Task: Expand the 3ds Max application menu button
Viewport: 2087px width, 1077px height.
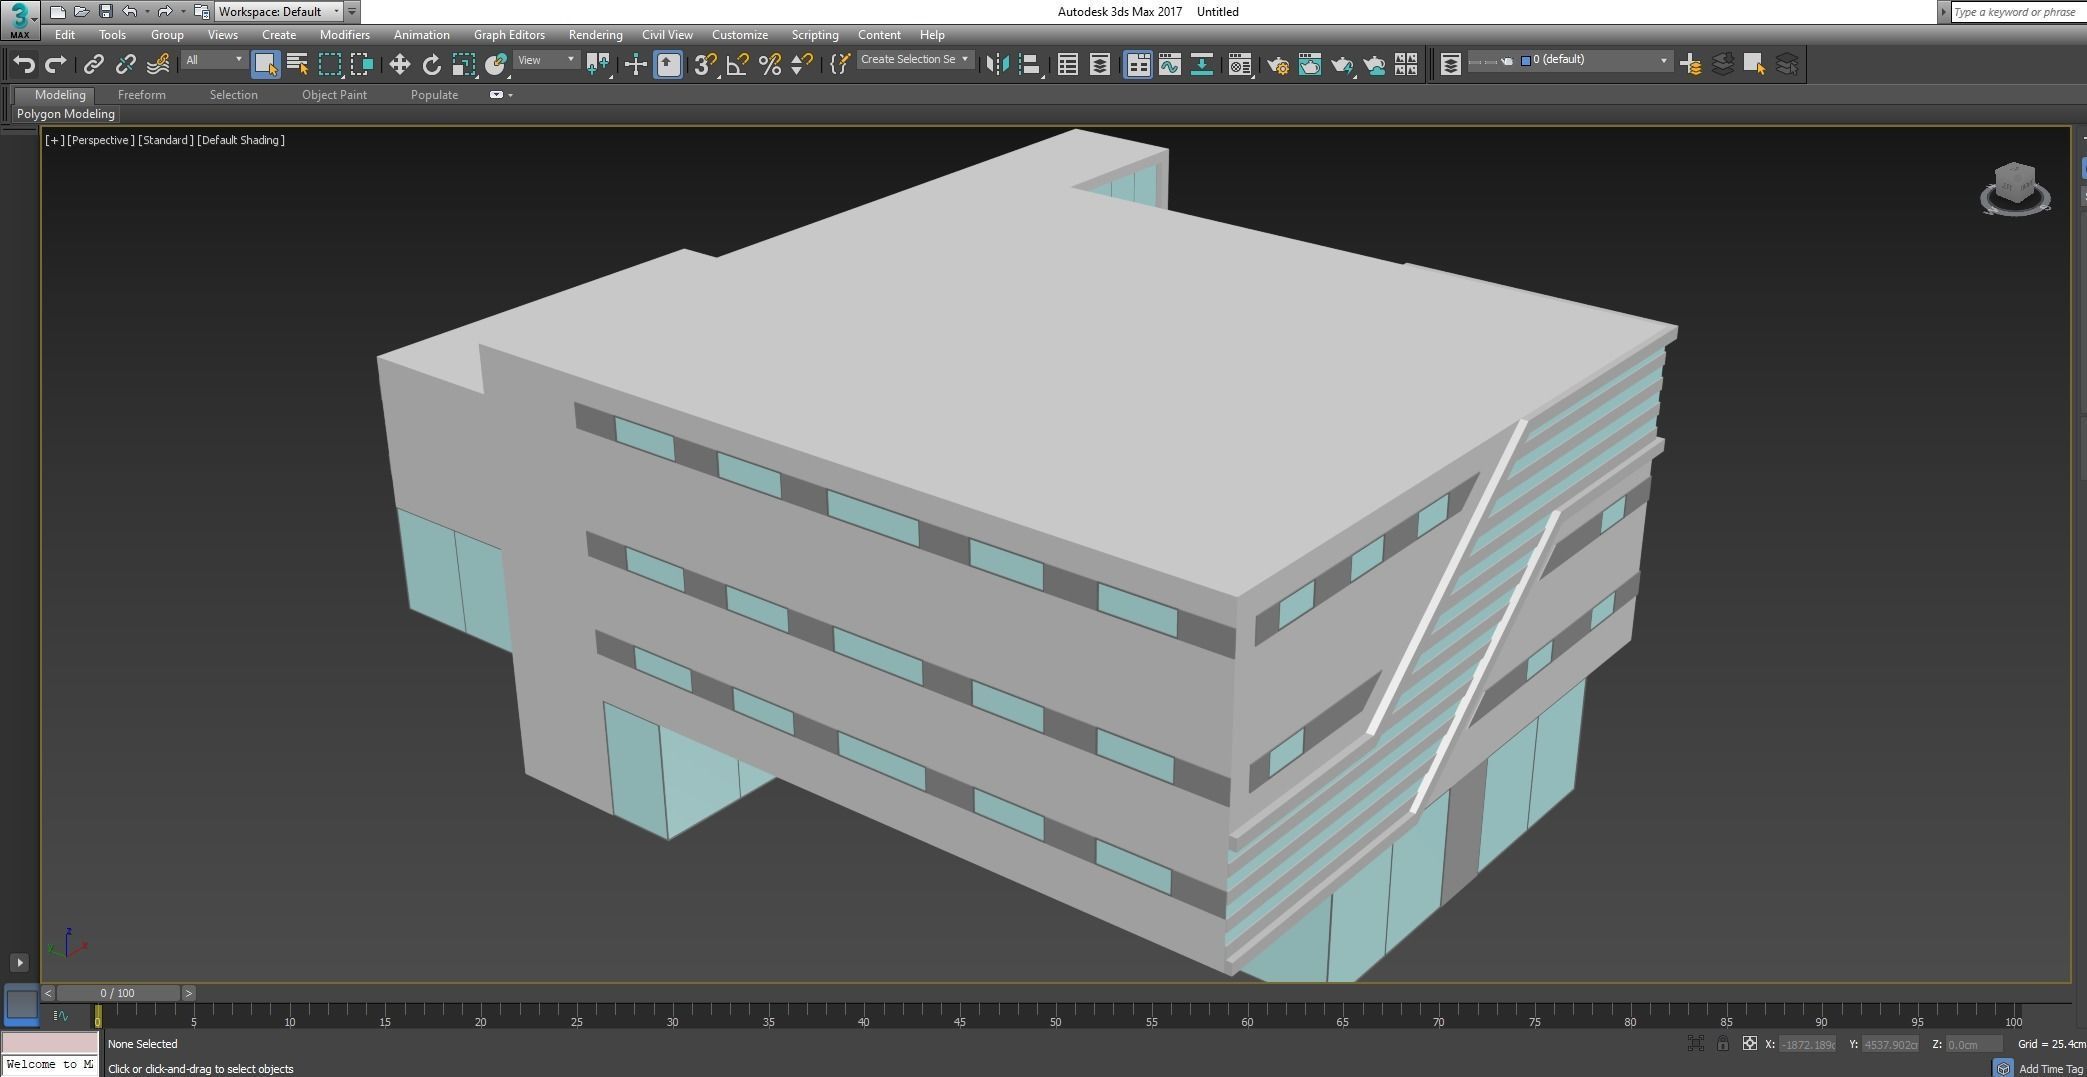Action: (x=20, y=19)
